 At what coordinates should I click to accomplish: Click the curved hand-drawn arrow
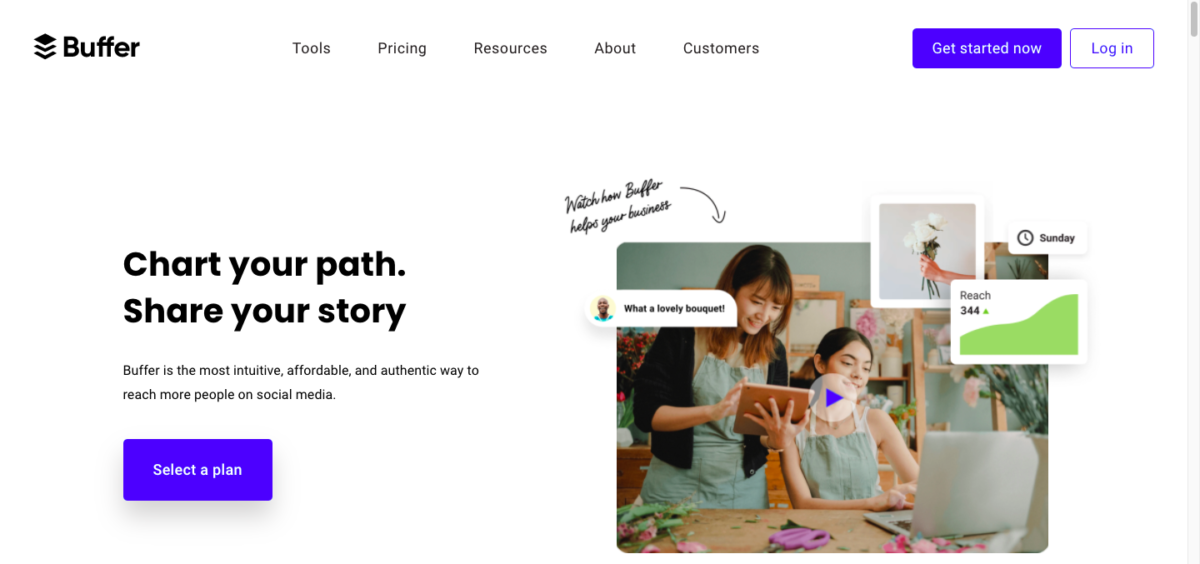point(707,203)
